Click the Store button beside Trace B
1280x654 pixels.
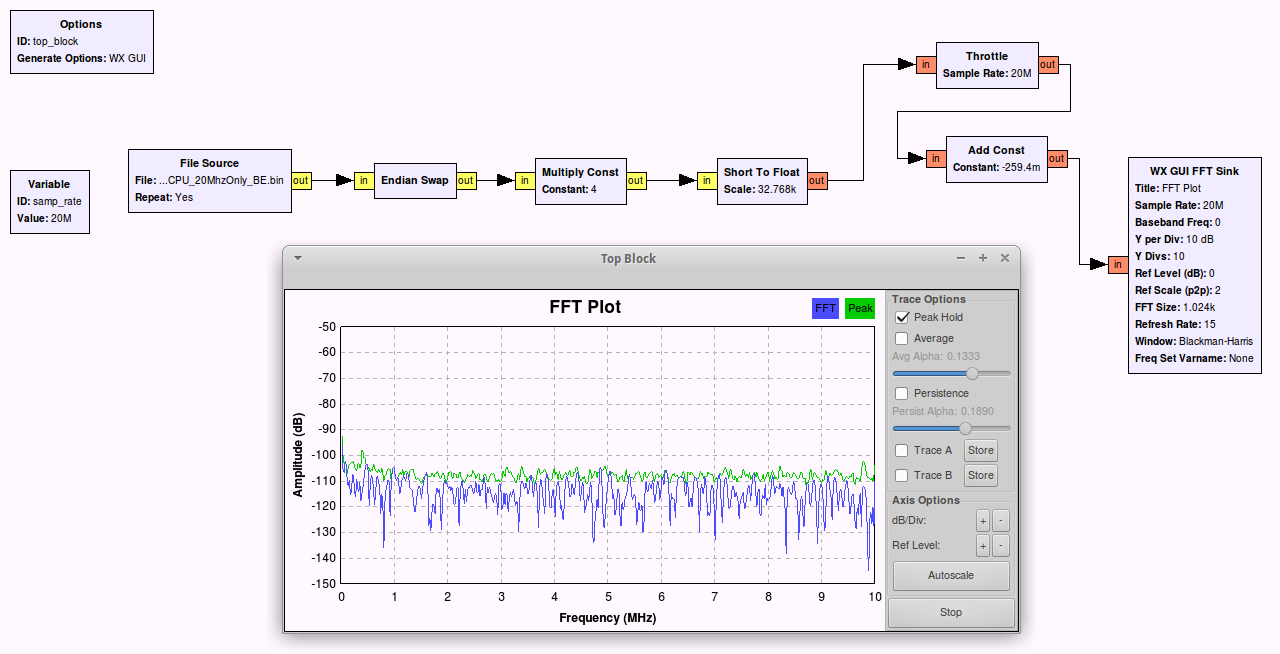[x=981, y=475]
